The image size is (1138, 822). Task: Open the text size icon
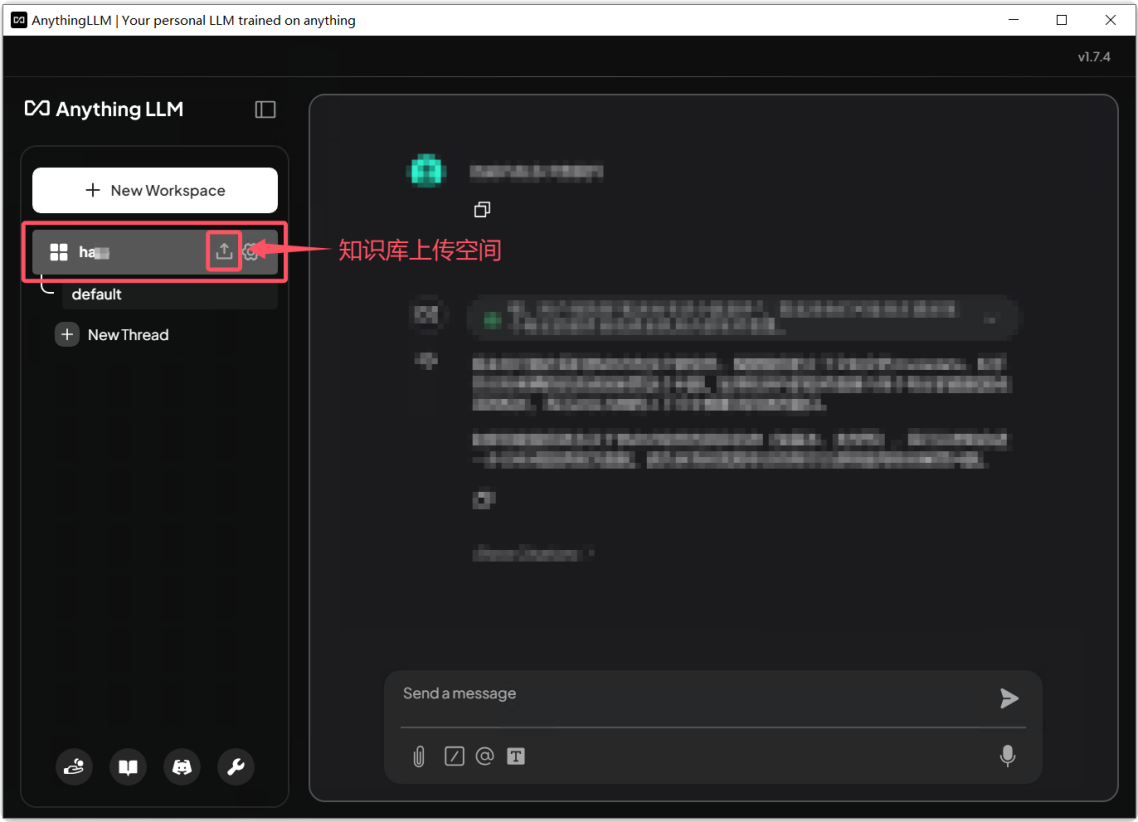[515, 756]
